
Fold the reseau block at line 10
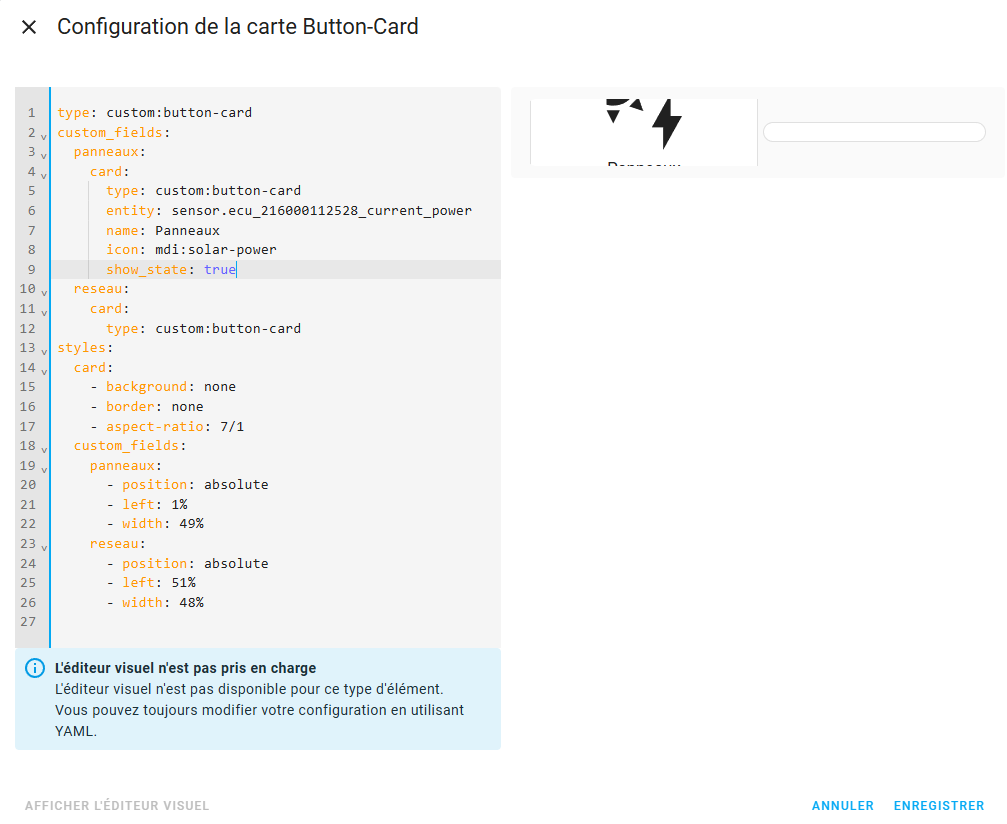pos(44,291)
